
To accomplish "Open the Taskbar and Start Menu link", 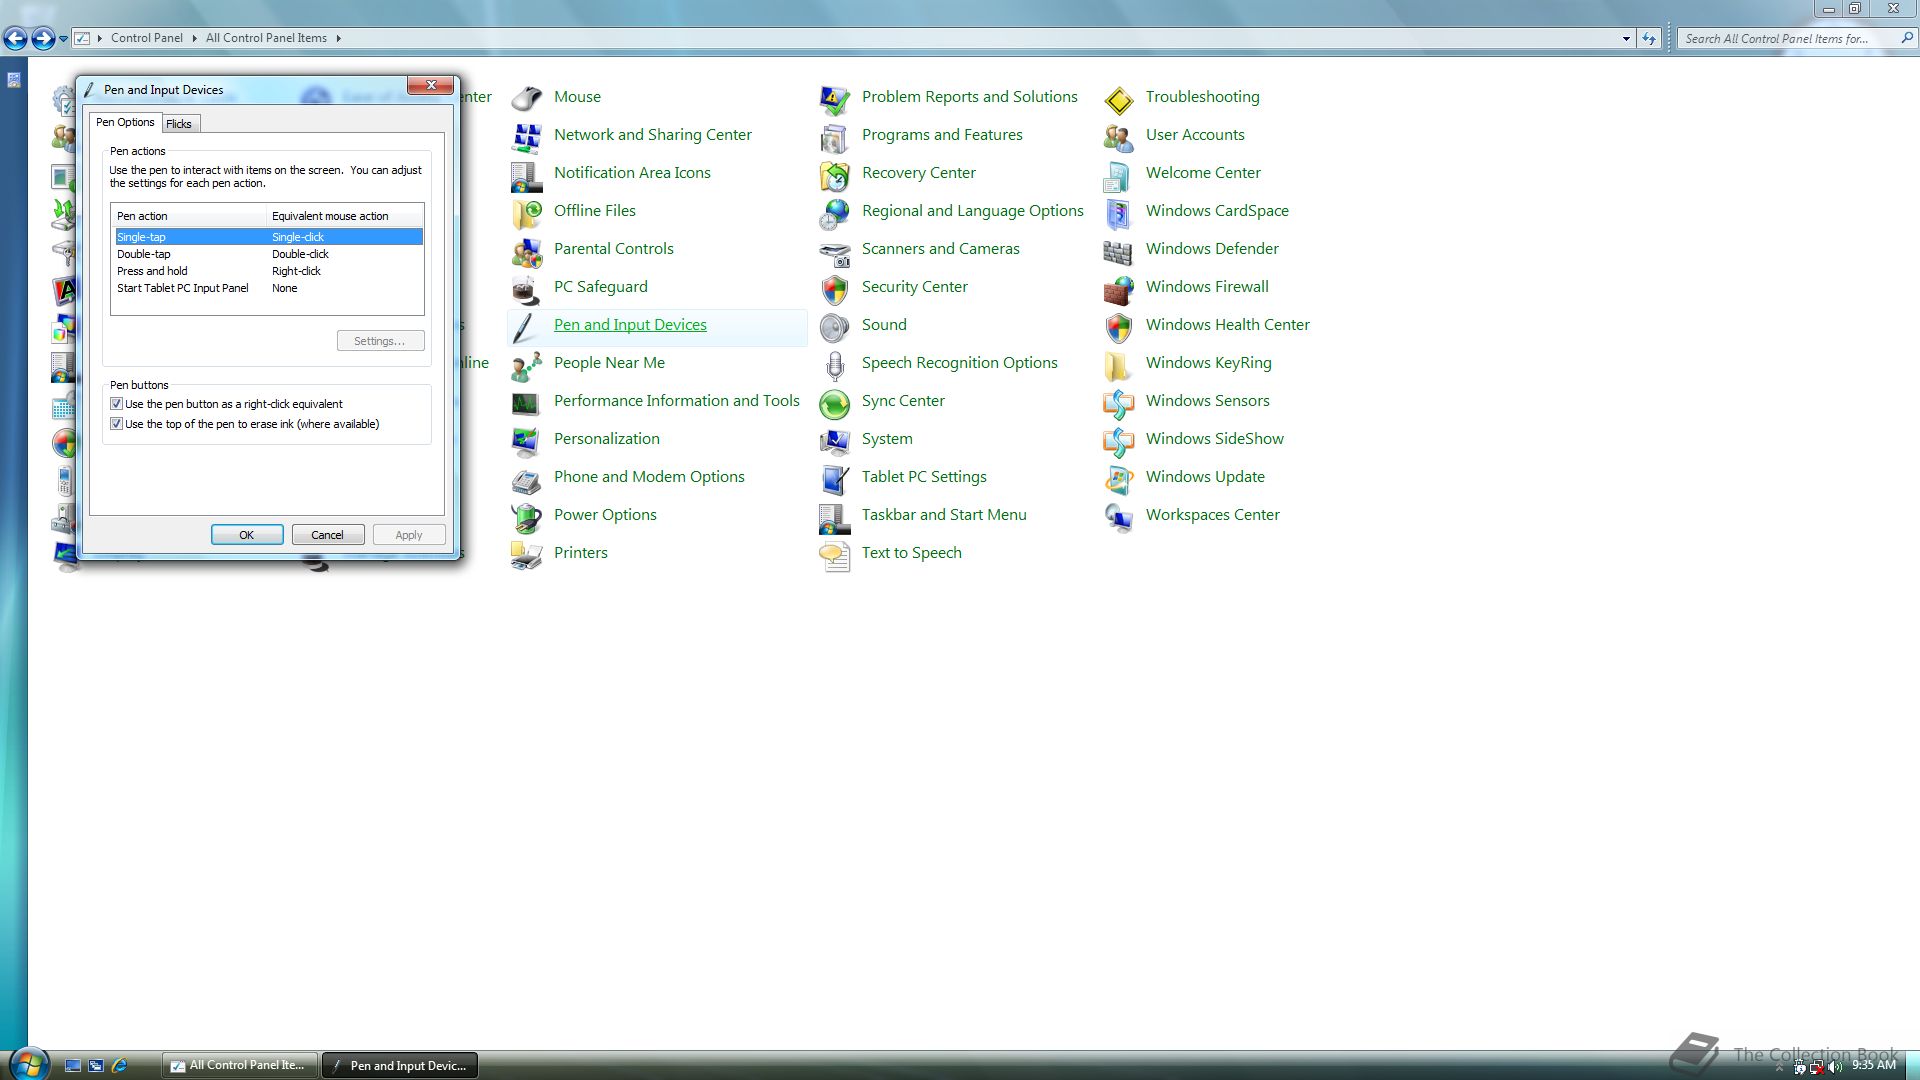I will (x=944, y=515).
